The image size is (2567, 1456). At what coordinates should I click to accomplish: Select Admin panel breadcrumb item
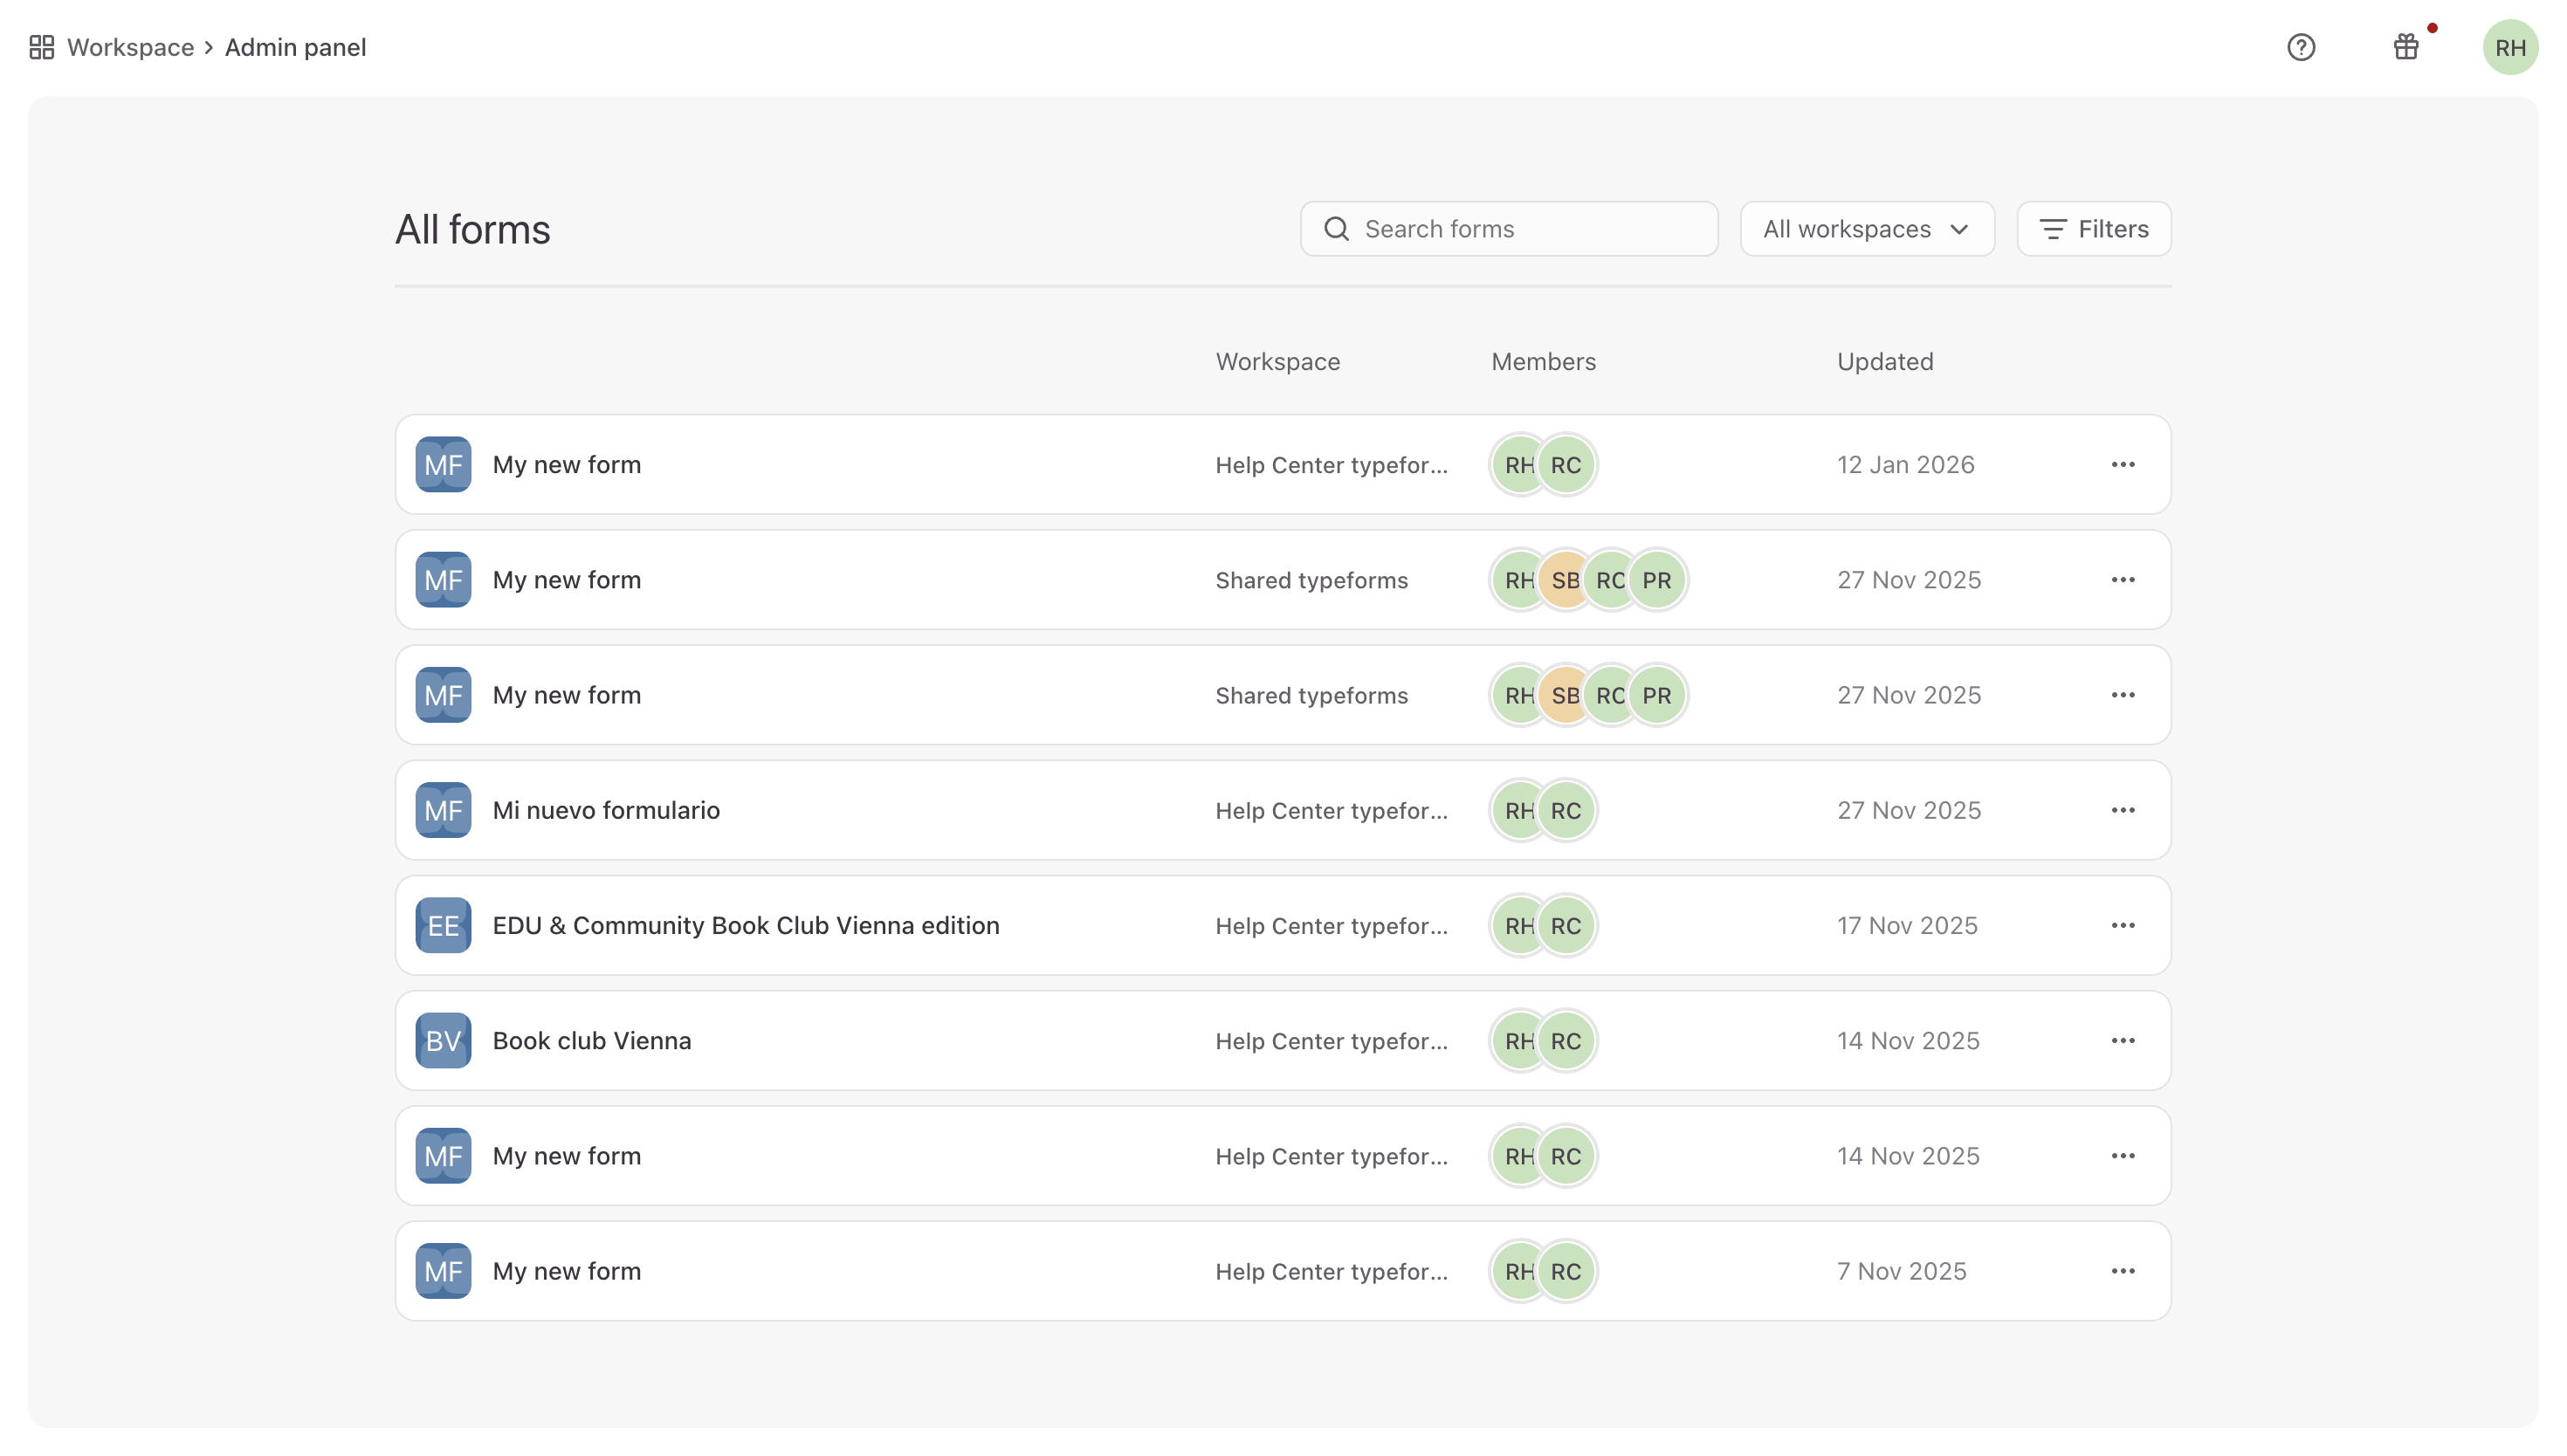pos(295,47)
